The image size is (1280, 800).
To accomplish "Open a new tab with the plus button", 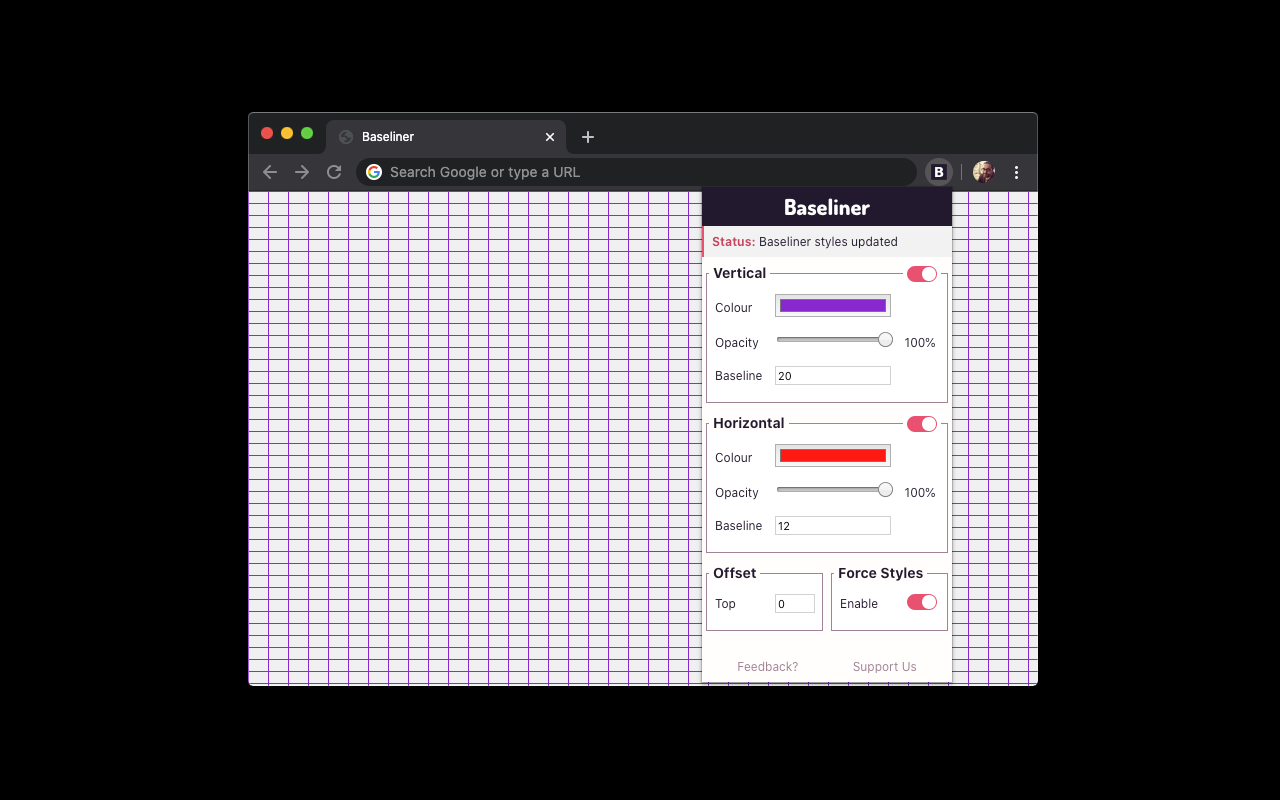I will 588,137.
